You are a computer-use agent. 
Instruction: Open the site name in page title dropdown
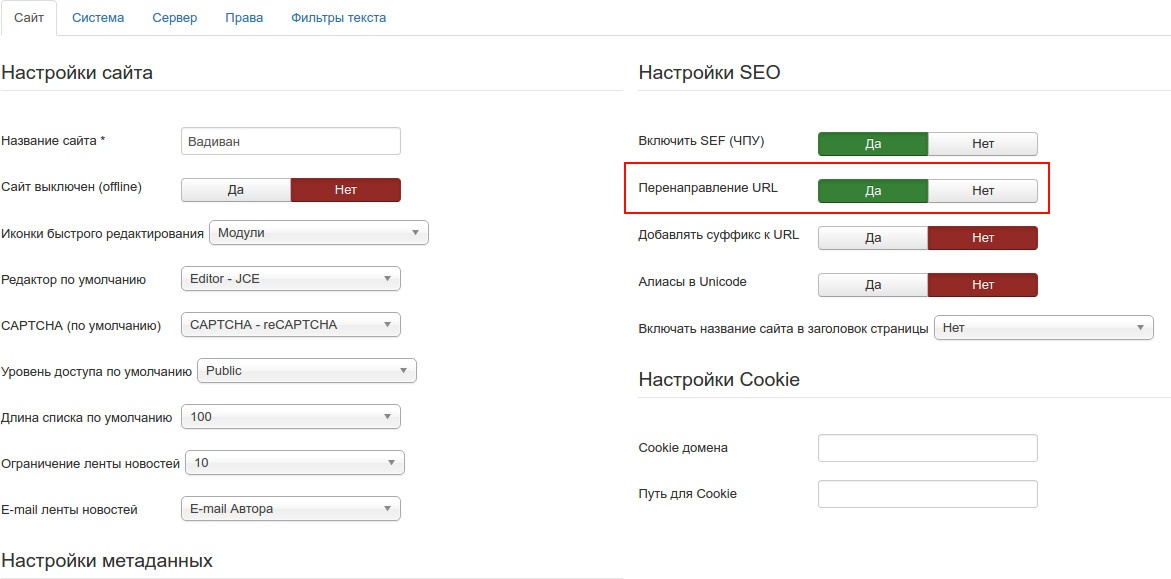tap(1044, 327)
